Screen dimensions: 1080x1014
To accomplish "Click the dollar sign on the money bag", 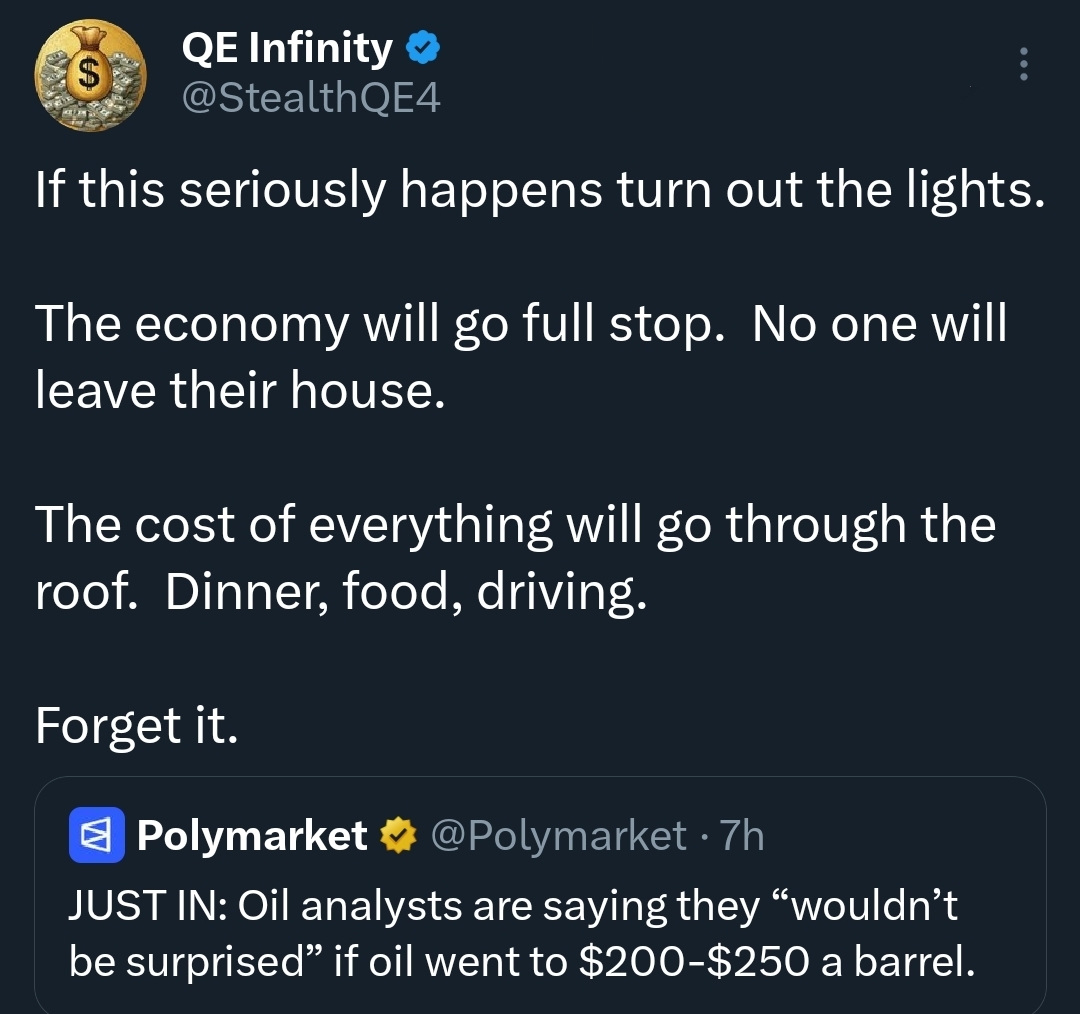I will point(87,70).
